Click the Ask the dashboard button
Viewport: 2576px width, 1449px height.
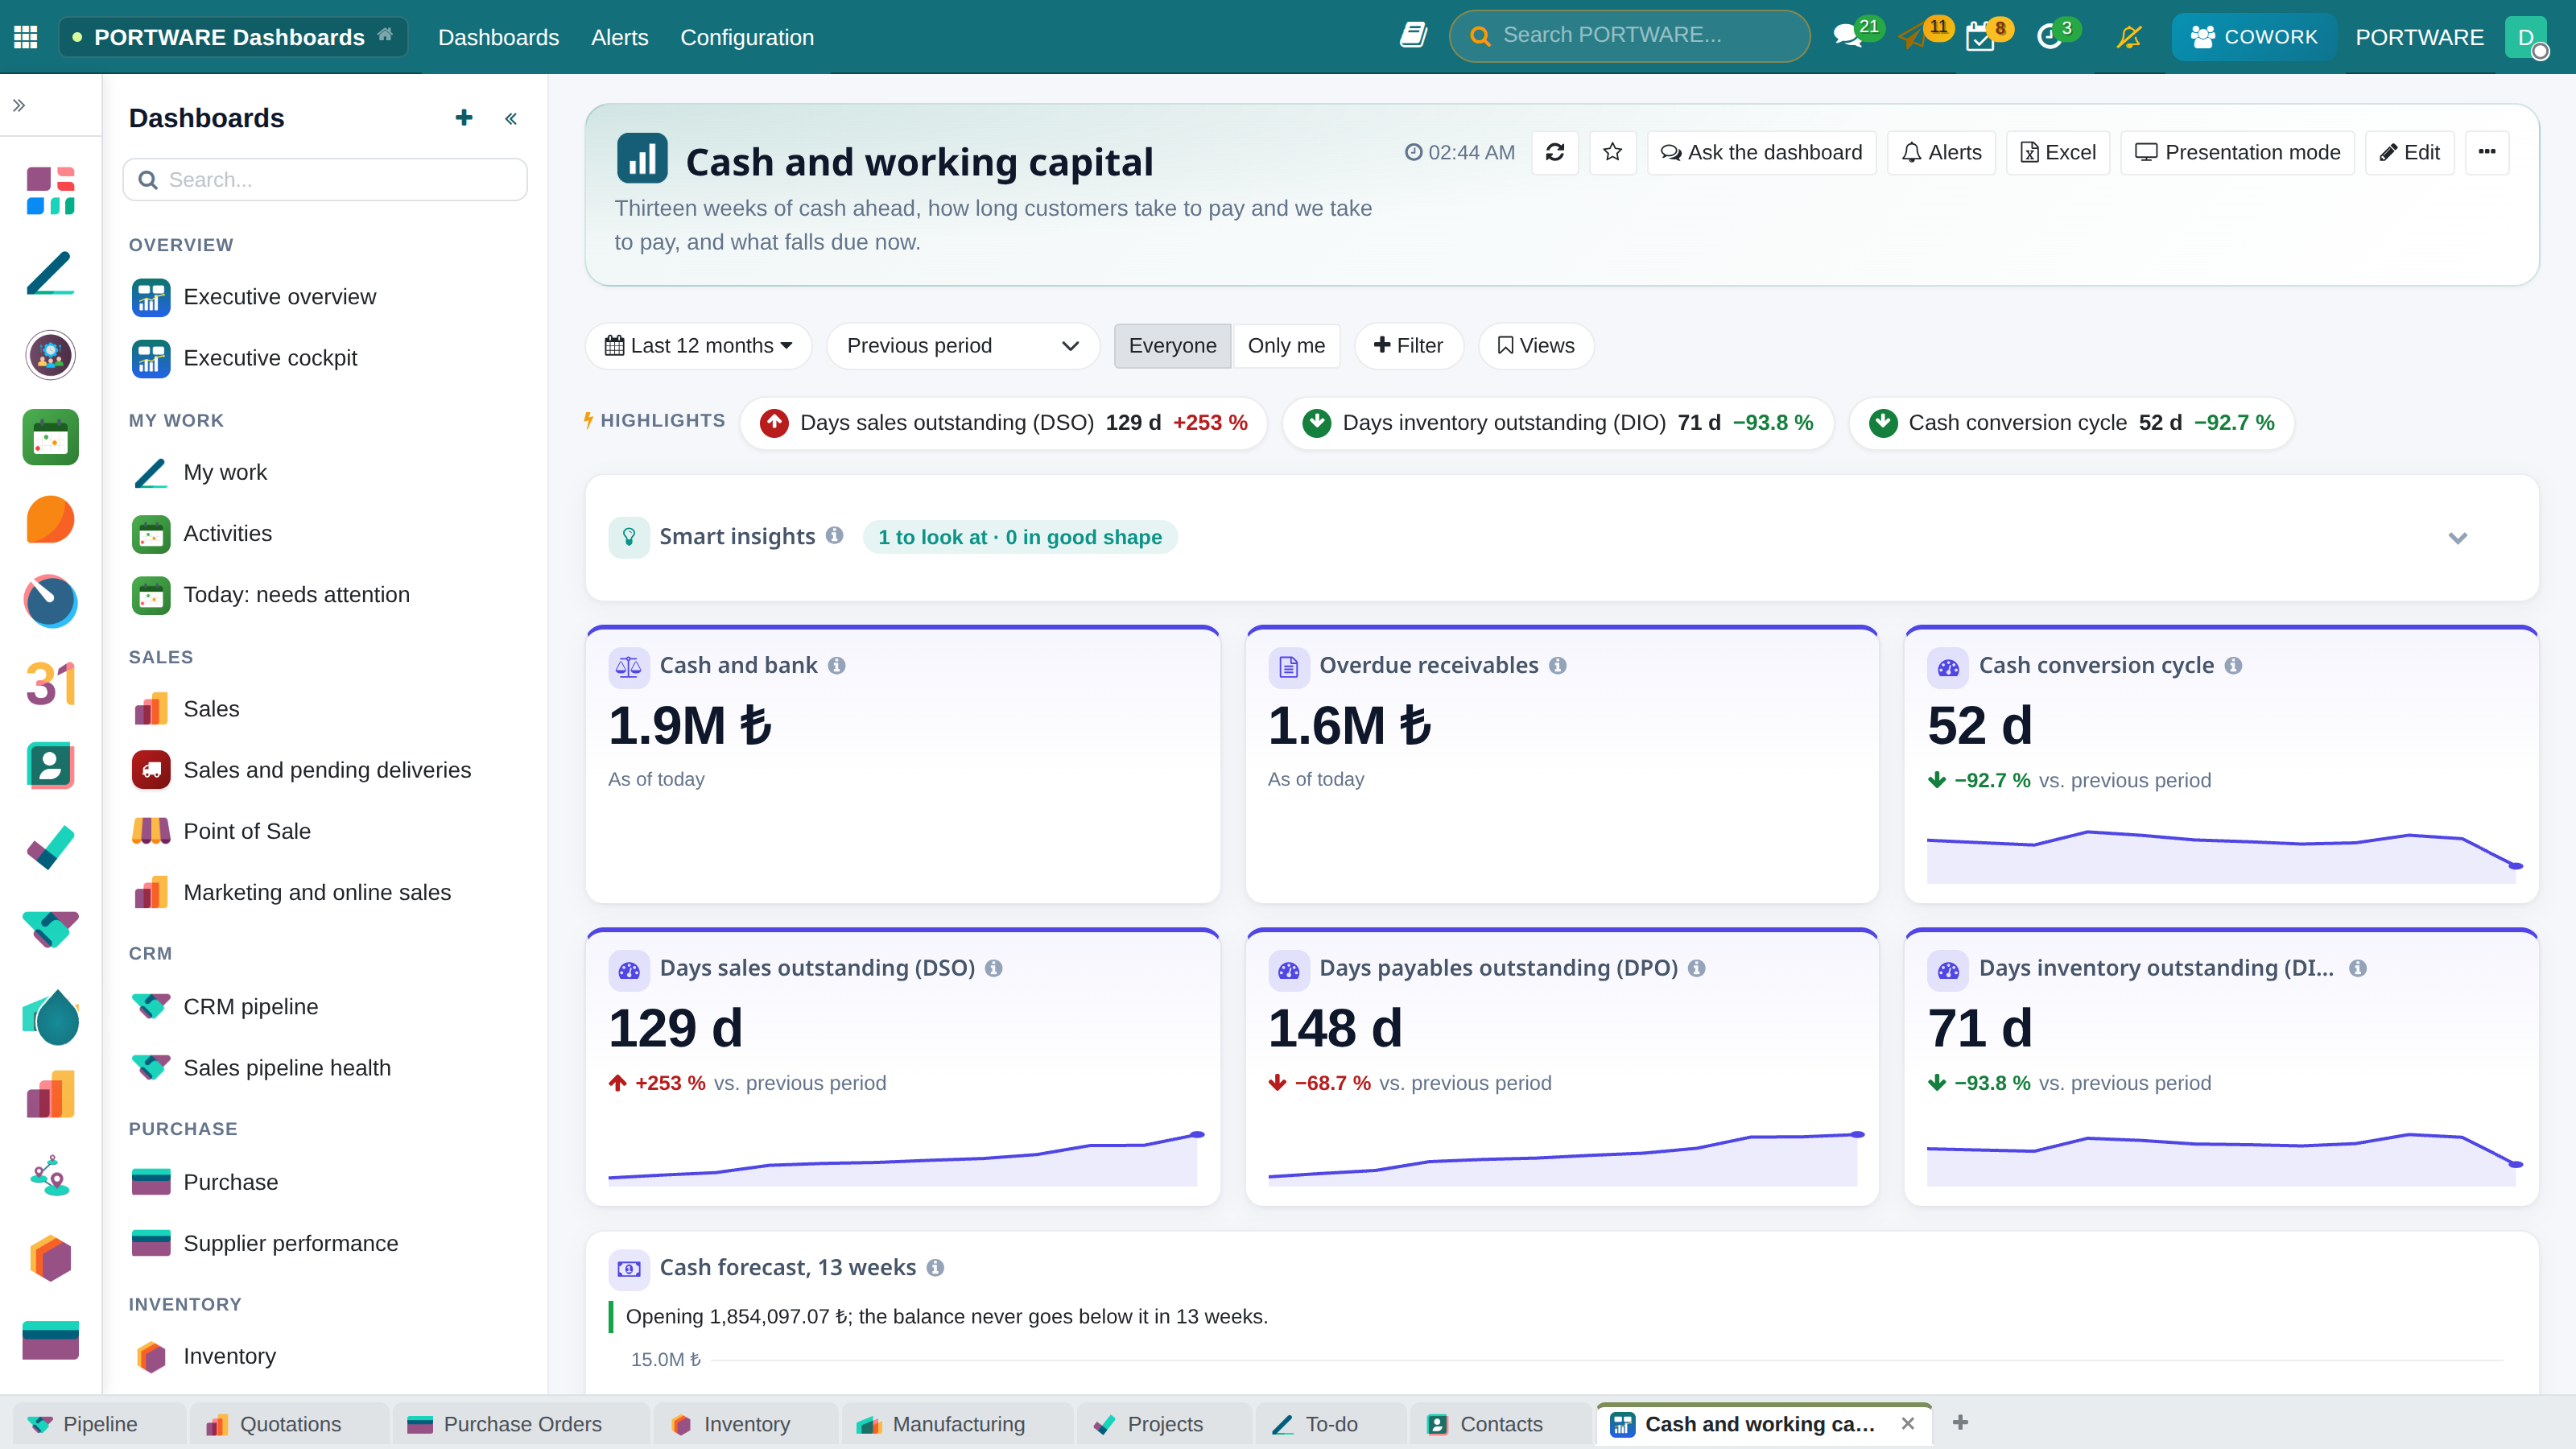(1761, 152)
